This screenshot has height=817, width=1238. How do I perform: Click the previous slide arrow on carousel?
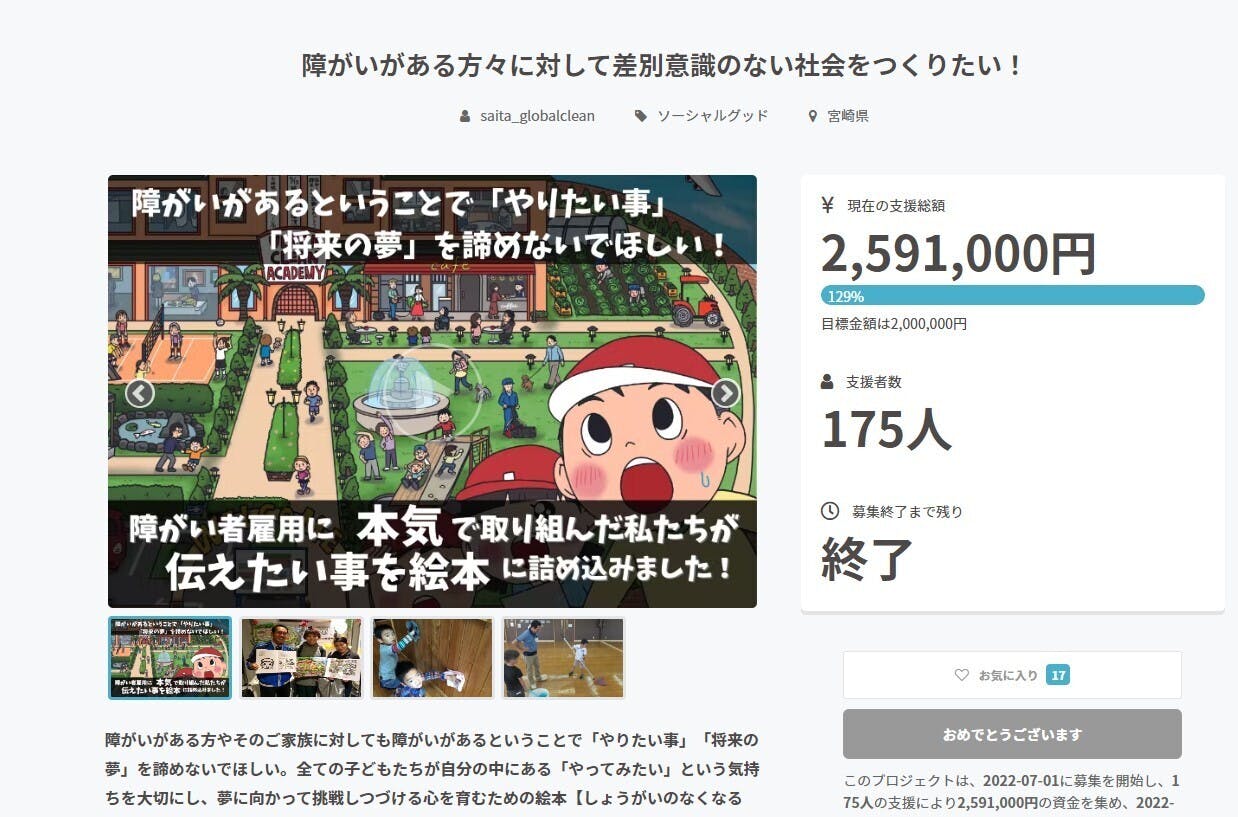tap(139, 393)
